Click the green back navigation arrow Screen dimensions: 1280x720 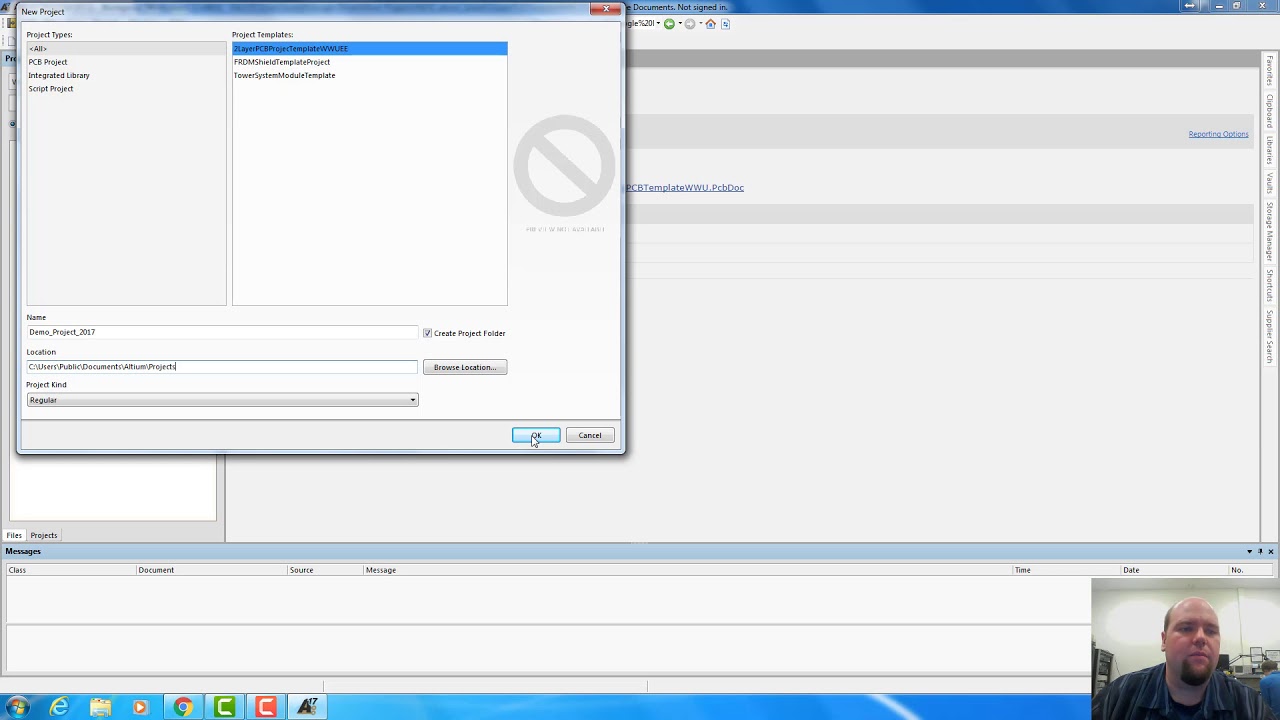pos(669,24)
